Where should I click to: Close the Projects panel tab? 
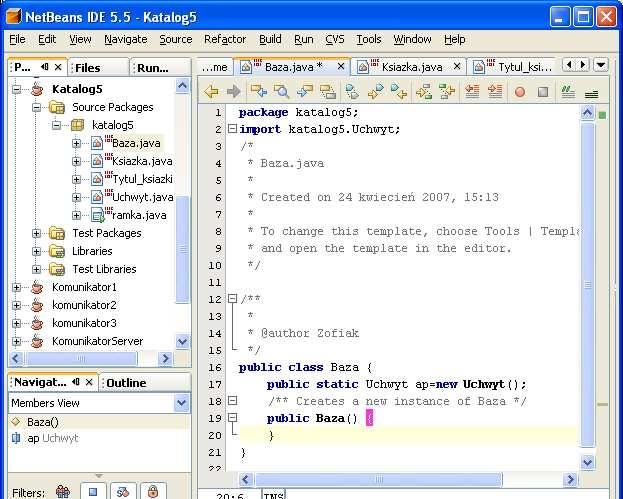pos(58,67)
